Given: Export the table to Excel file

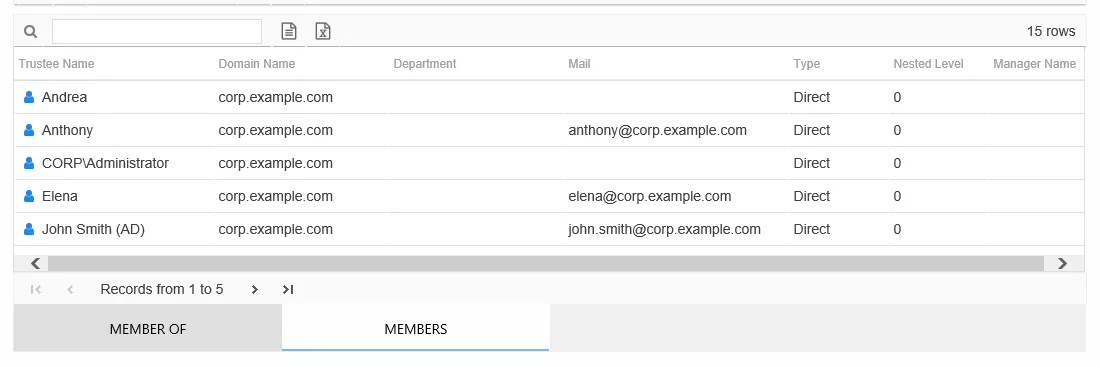Looking at the screenshot, I should pyautogui.click(x=323, y=31).
